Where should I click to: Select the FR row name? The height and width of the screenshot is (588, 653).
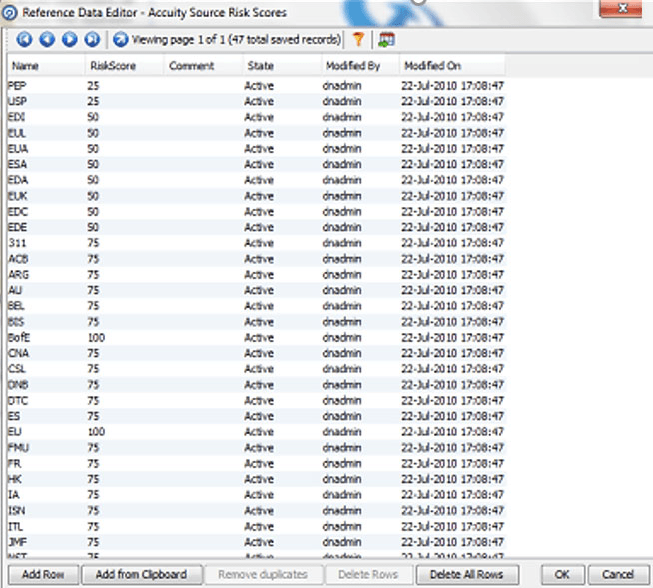(x=15, y=463)
